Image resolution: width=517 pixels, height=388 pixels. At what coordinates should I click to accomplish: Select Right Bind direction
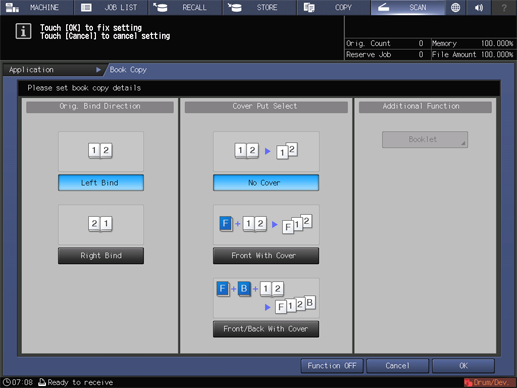[101, 256]
